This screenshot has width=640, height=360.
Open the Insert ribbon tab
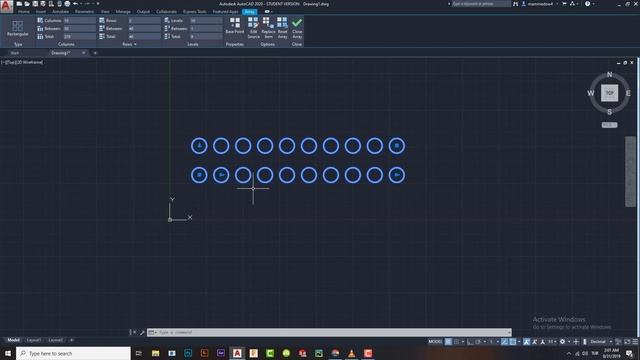point(41,12)
